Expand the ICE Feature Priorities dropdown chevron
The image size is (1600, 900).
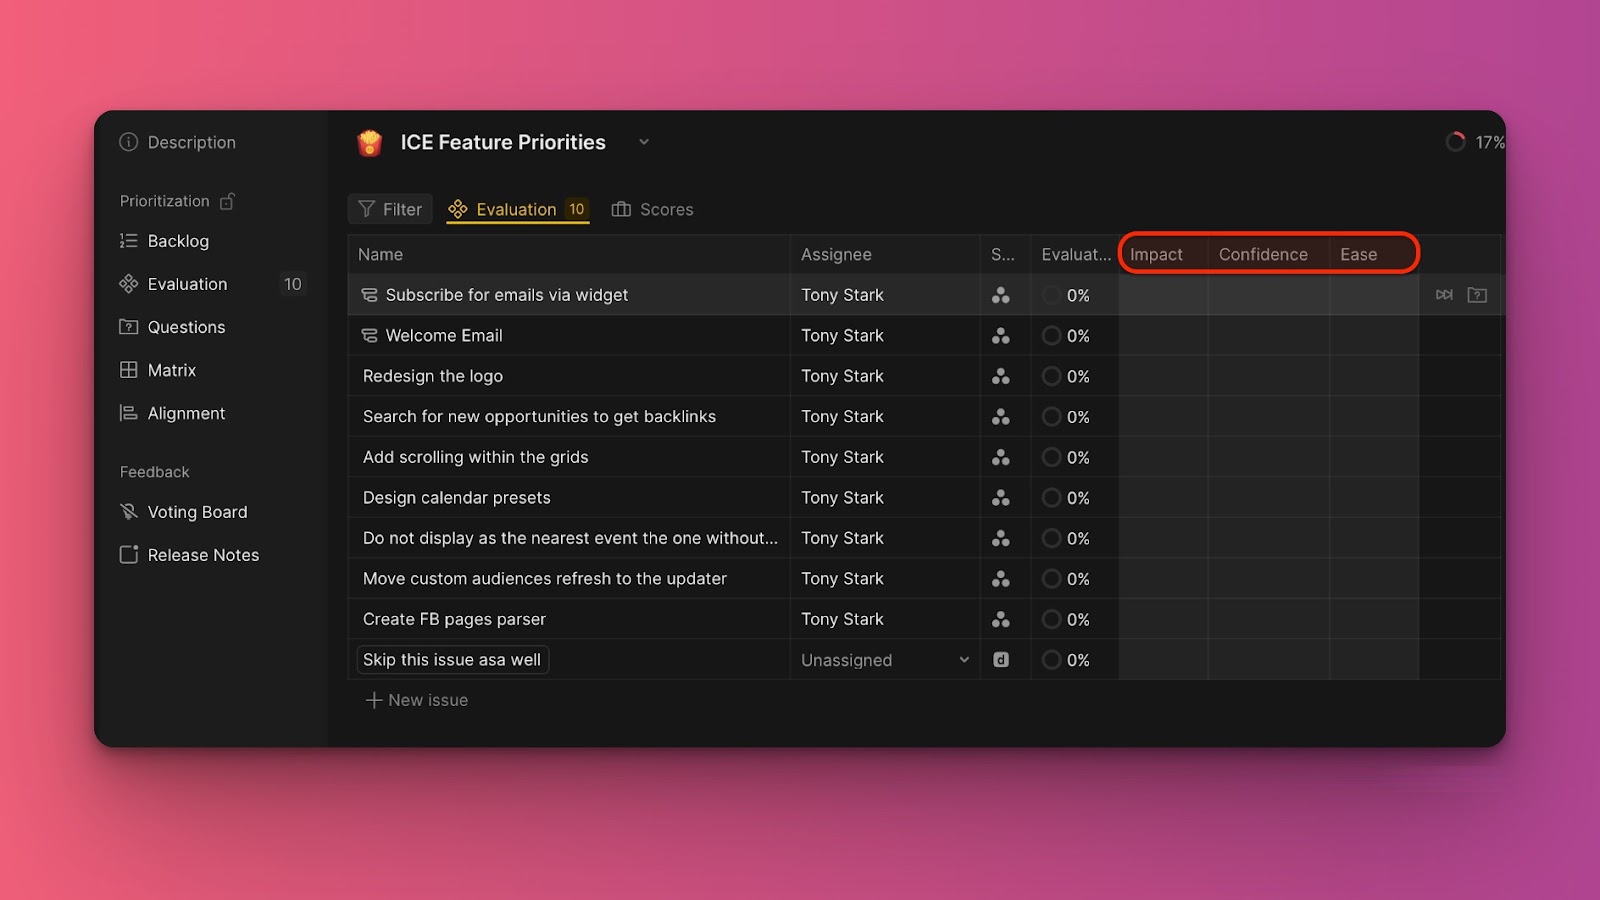click(644, 142)
